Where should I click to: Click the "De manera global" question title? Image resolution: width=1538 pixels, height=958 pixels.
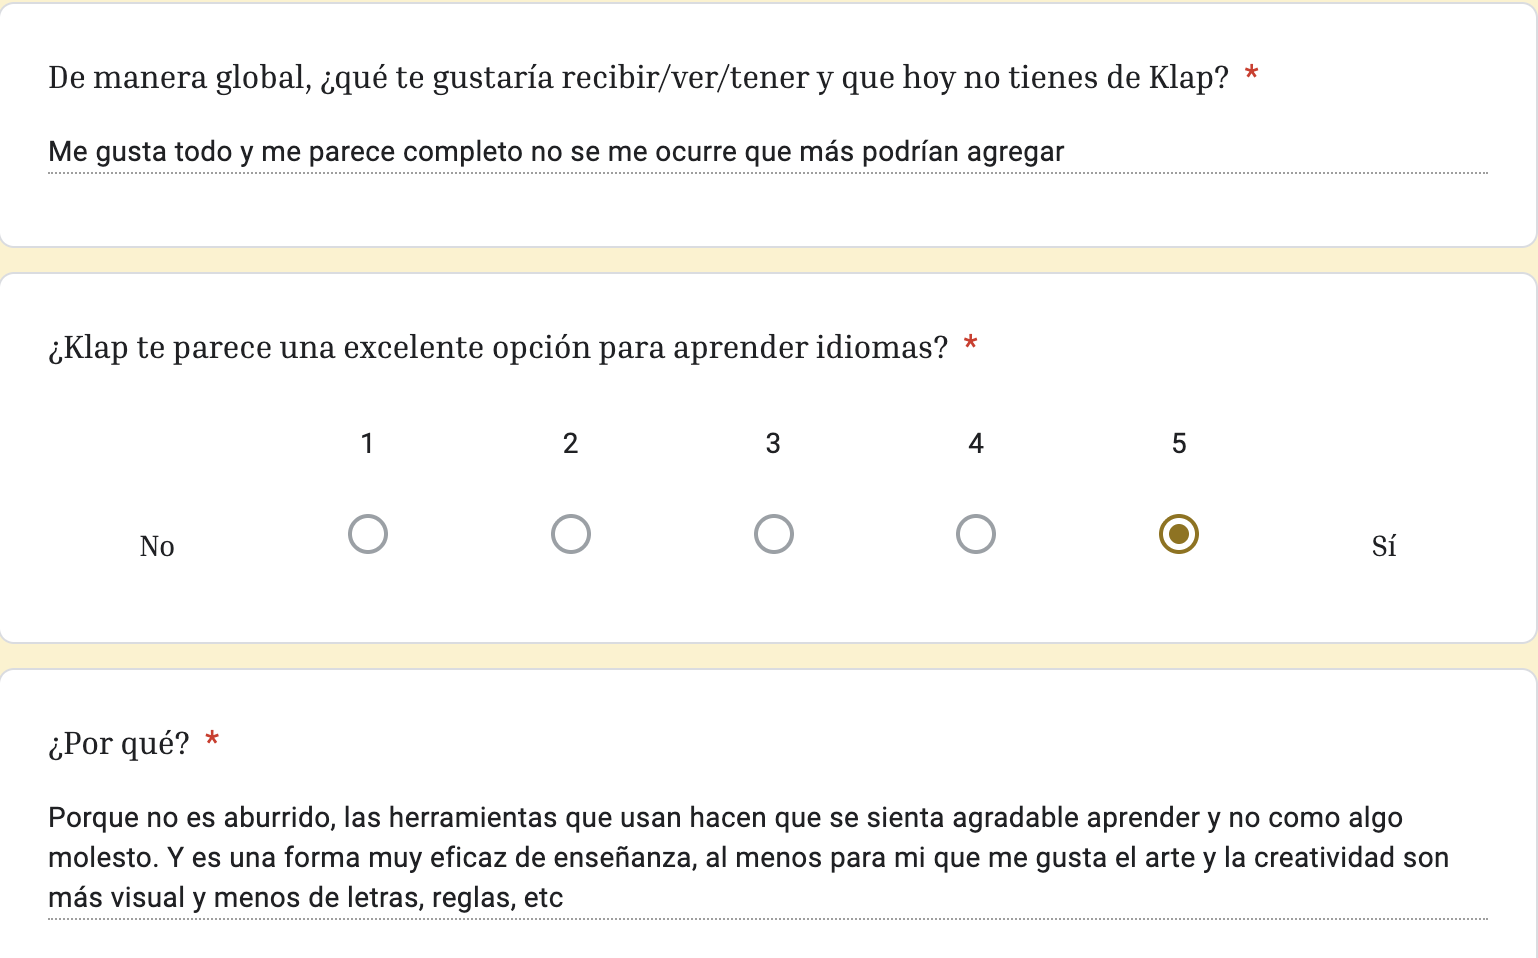(x=638, y=78)
